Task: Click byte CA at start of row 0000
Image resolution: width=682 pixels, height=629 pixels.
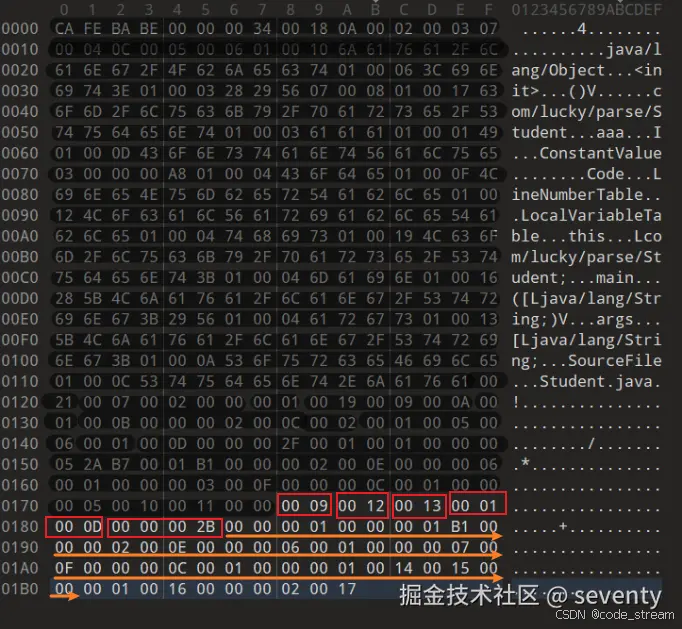Action: tap(64, 29)
